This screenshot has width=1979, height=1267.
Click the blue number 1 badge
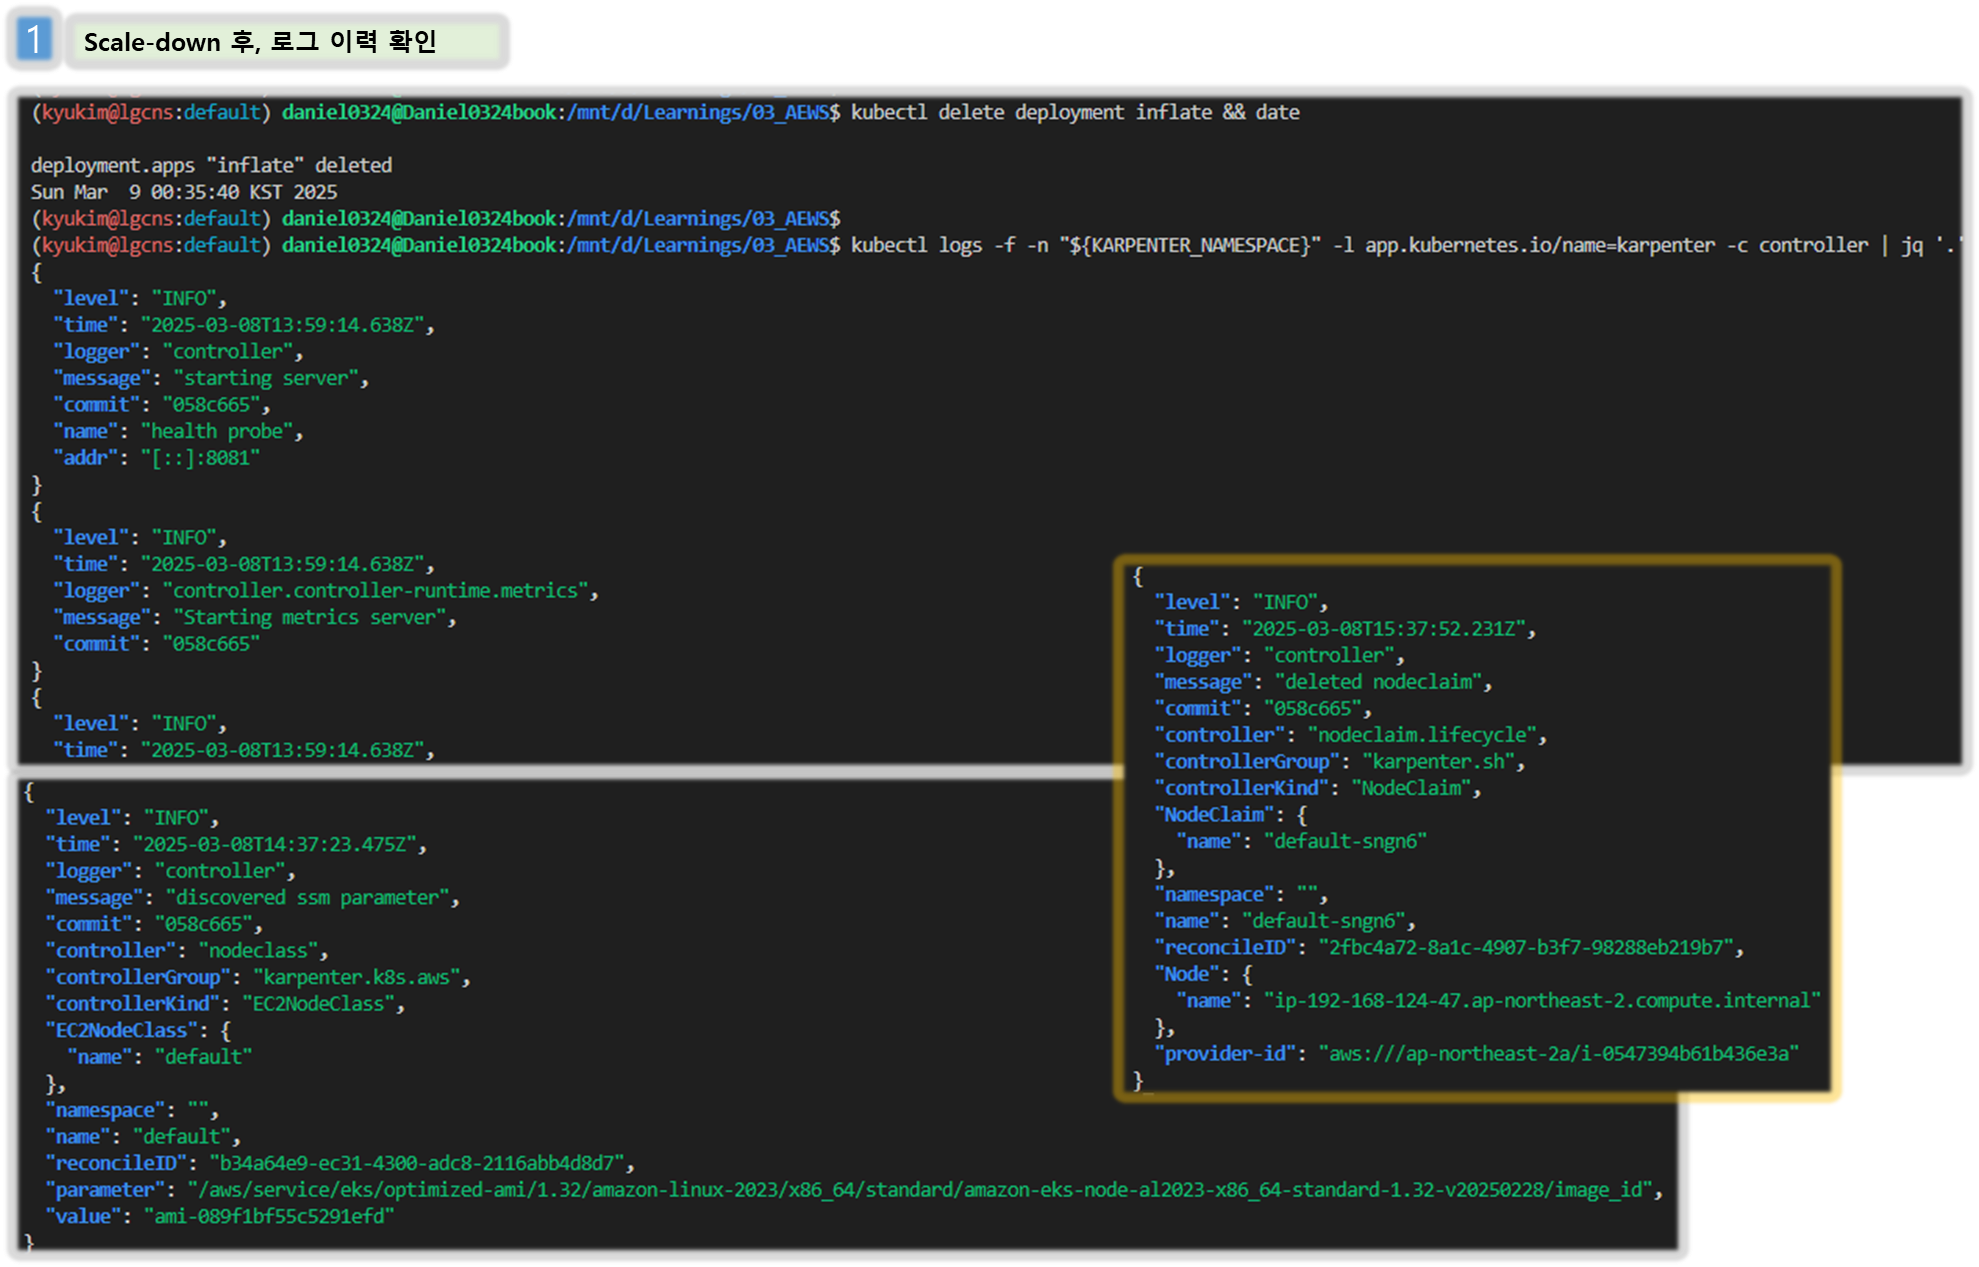tap(35, 41)
